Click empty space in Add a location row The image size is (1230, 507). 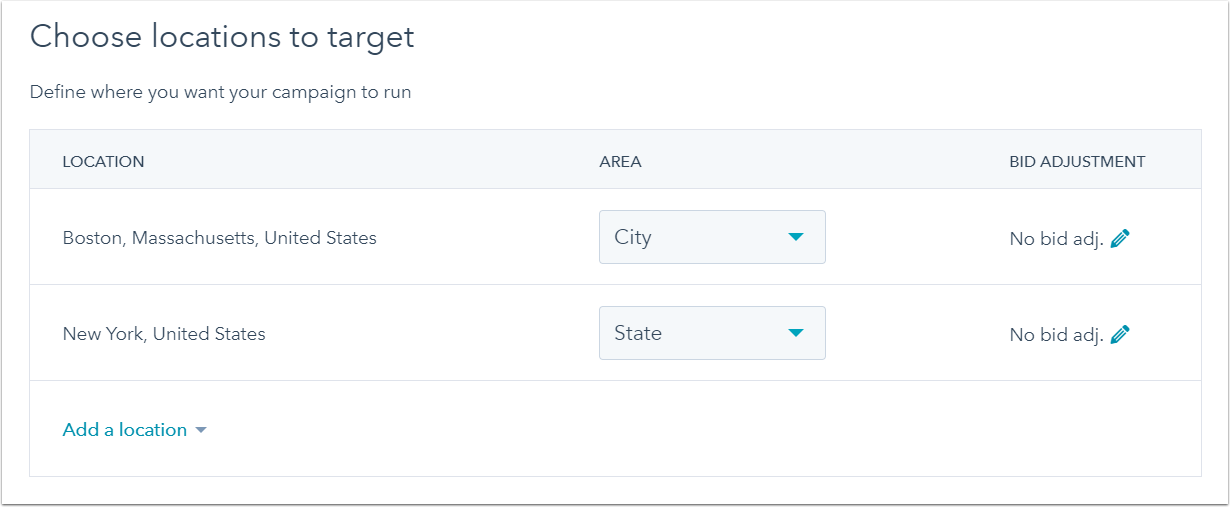click(700, 429)
